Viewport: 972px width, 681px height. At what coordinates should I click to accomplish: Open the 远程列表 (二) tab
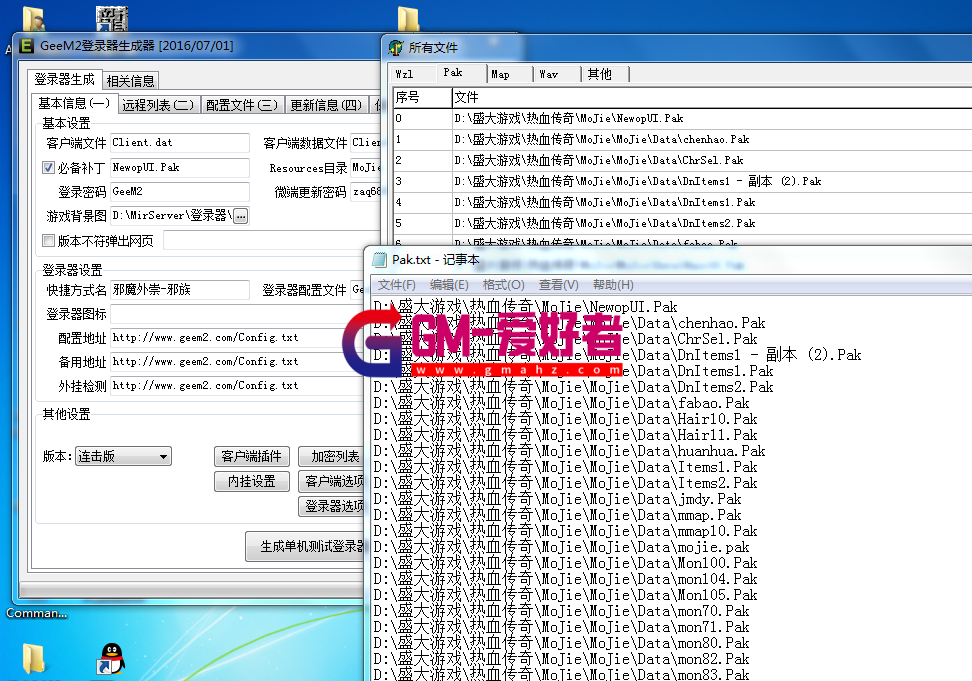click(158, 105)
